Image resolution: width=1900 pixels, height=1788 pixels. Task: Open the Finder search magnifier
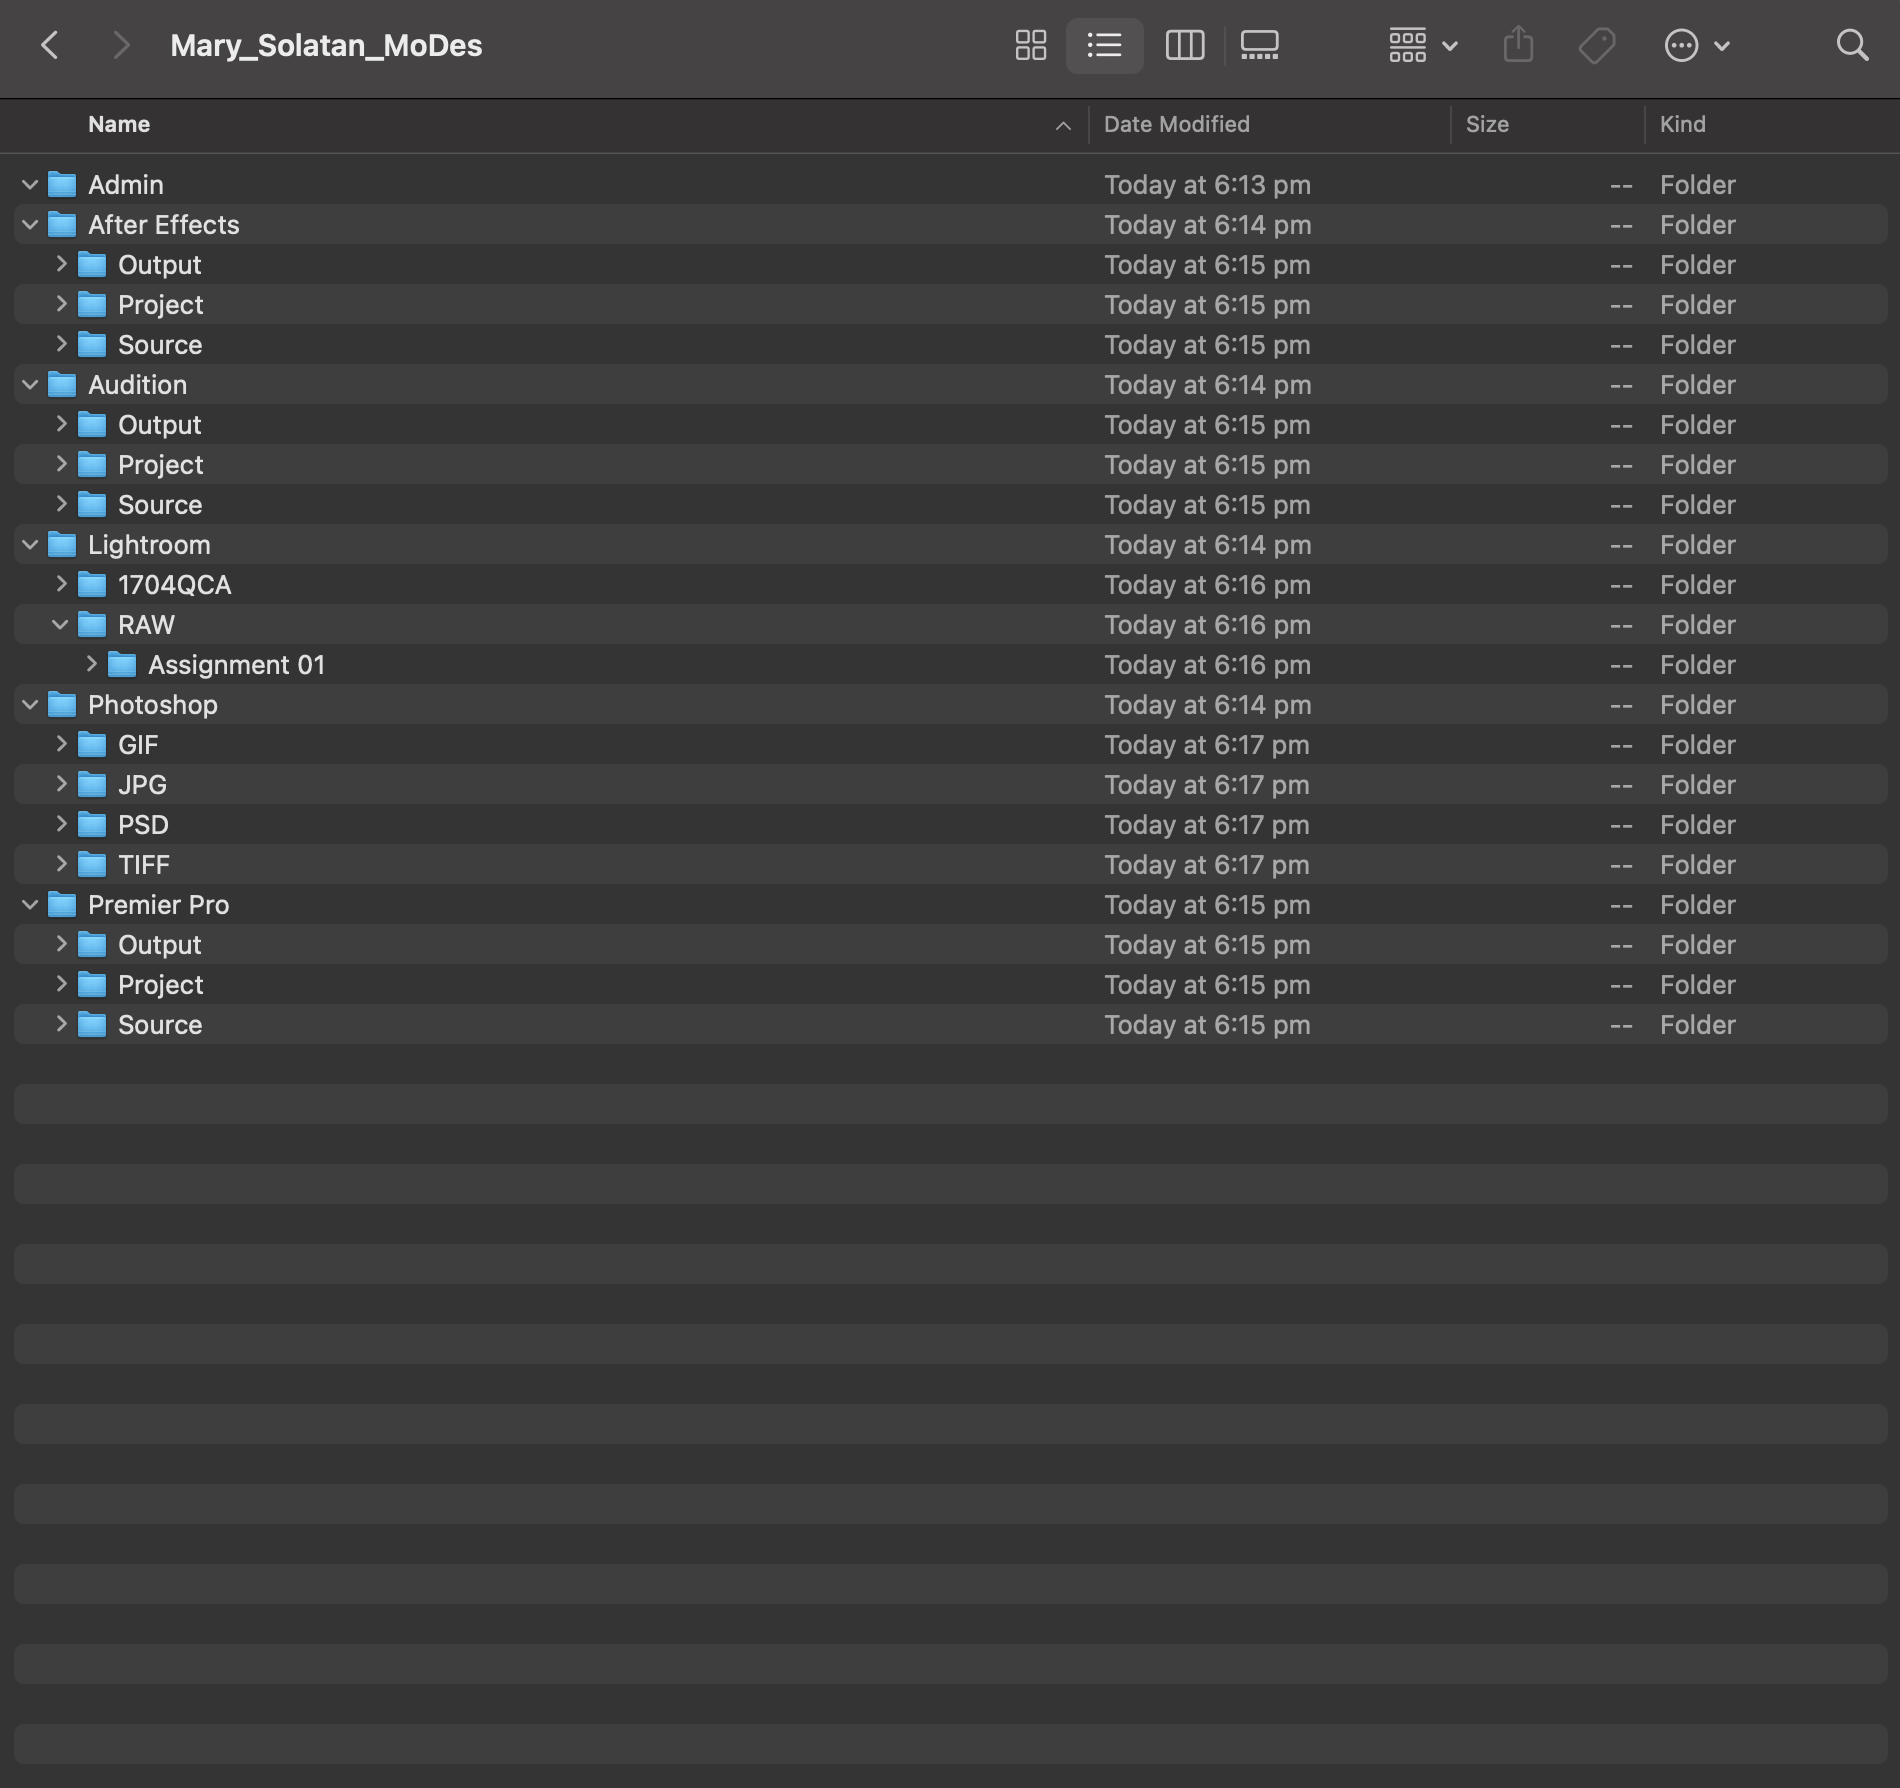[1852, 45]
